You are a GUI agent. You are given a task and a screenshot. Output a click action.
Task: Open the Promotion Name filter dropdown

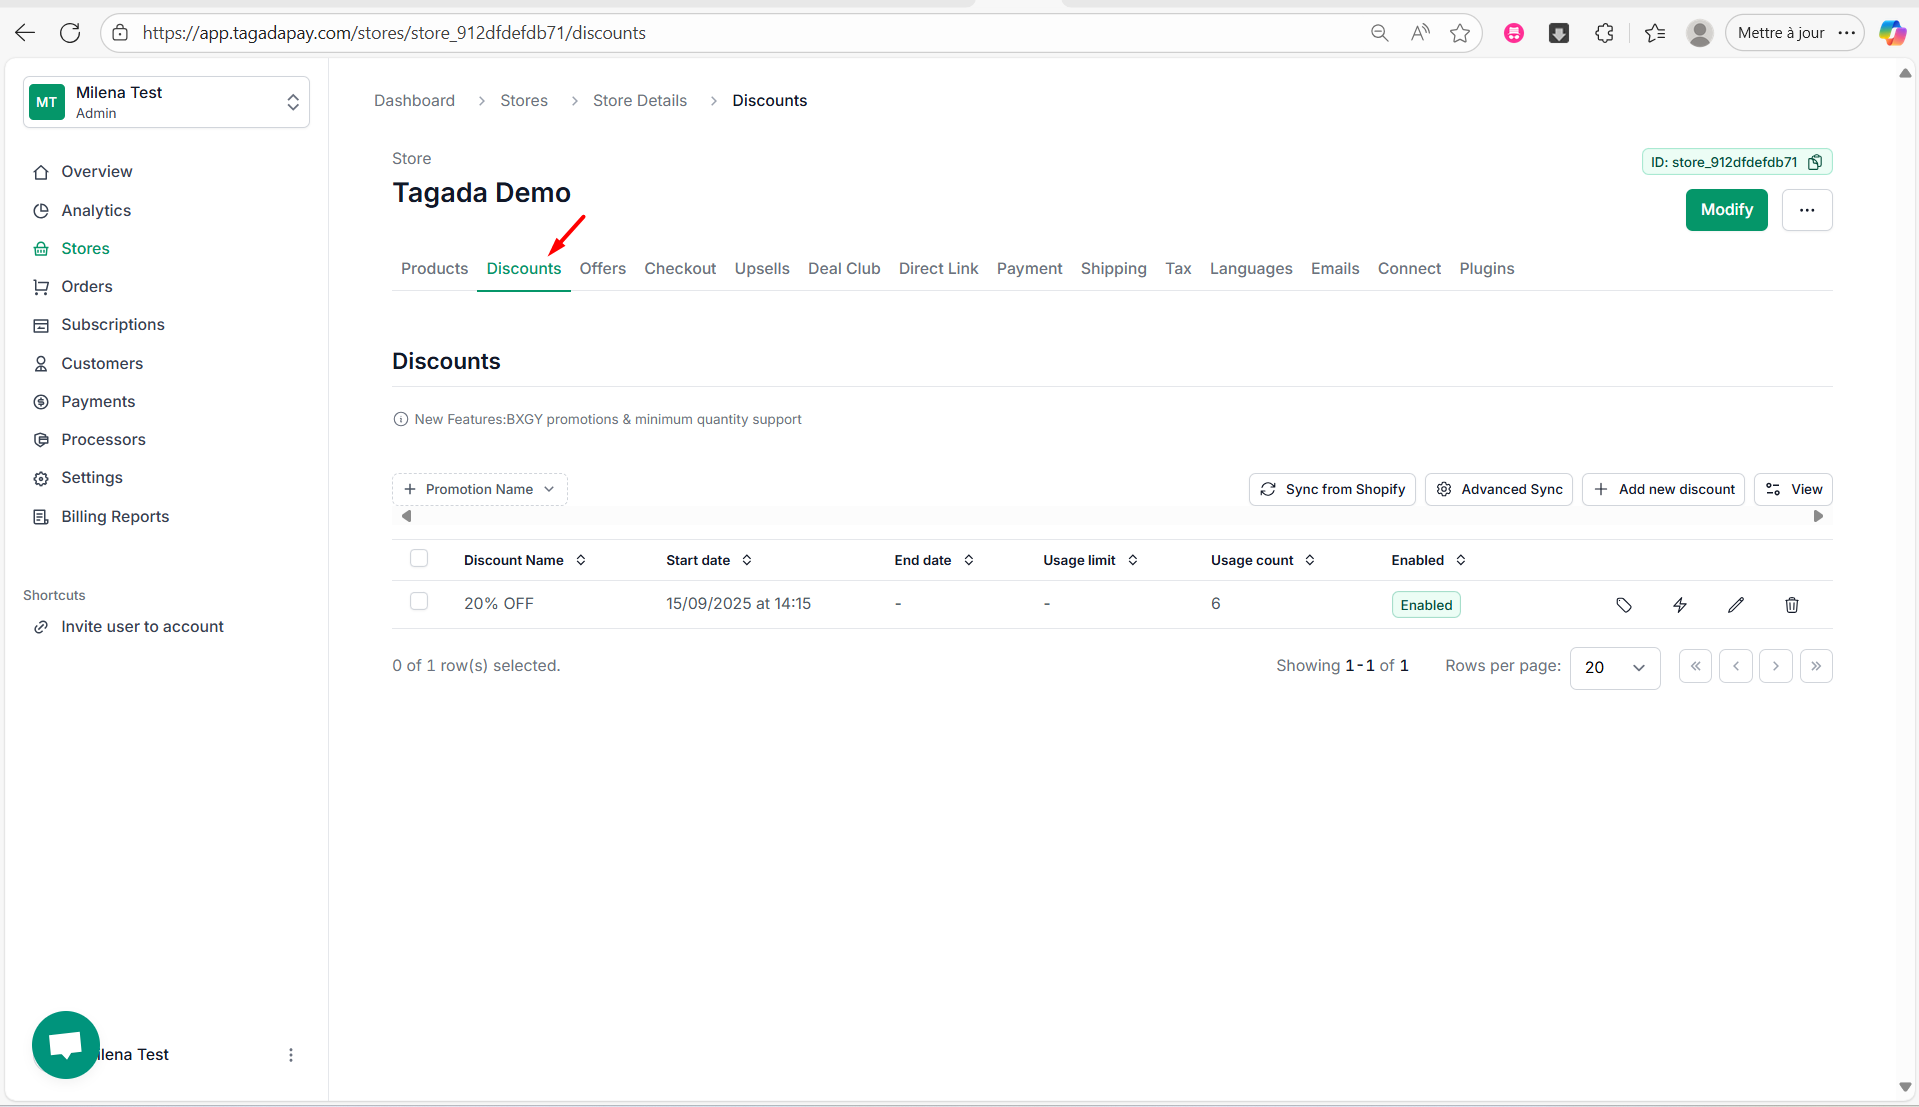pyautogui.click(x=480, y=489)
